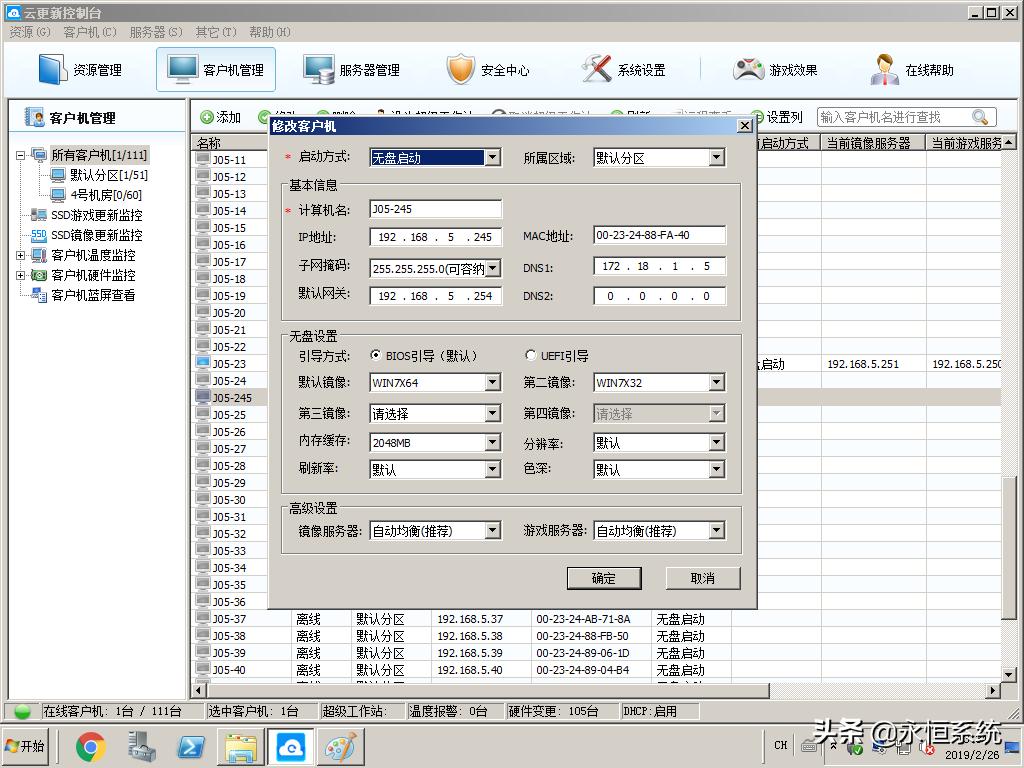Open the 默认镜像 WIN7X64 dropdown

492,383
